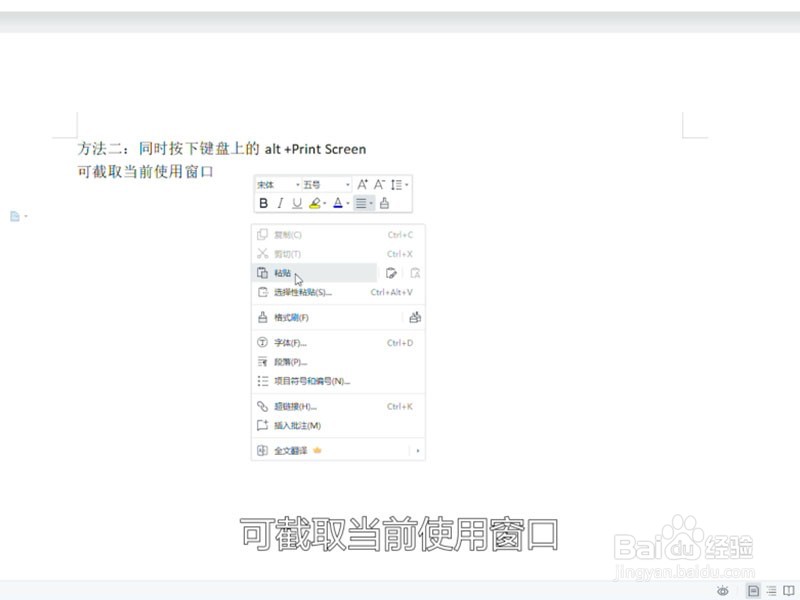Open the font name dropdown
The image size is (800, 600).
point(298,184)
